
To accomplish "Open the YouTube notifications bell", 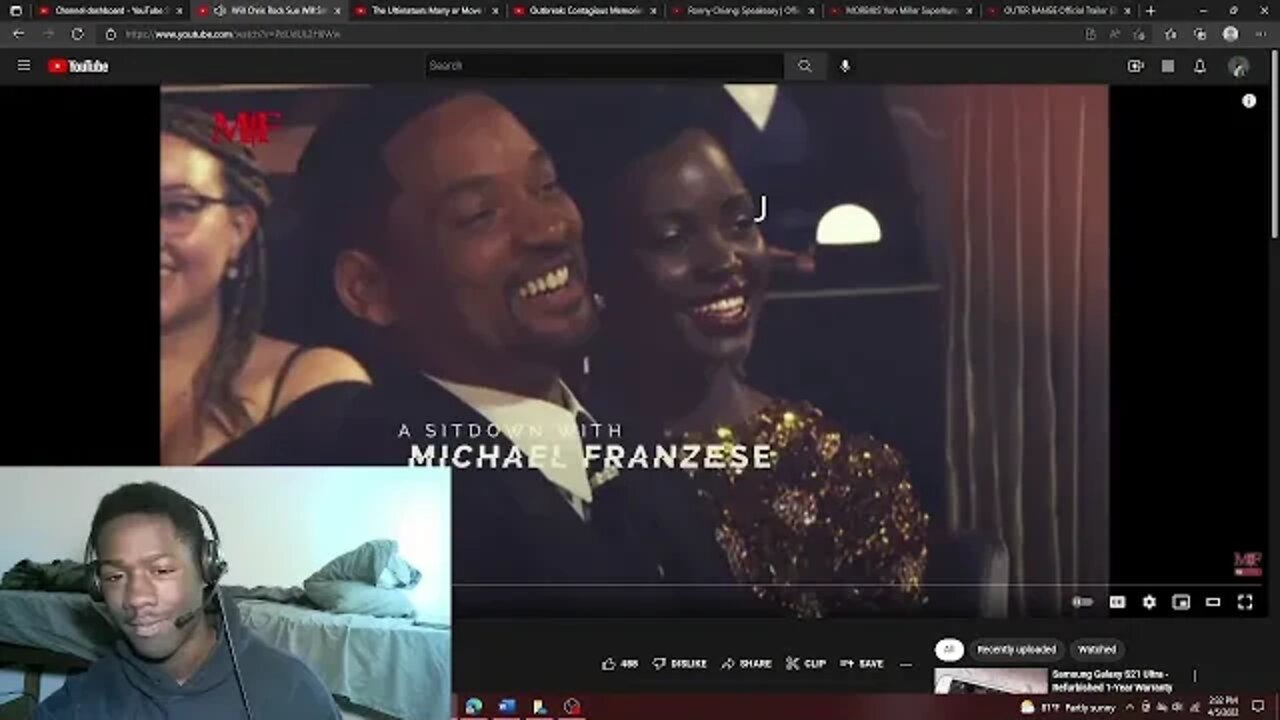I will click(1200, 66).
